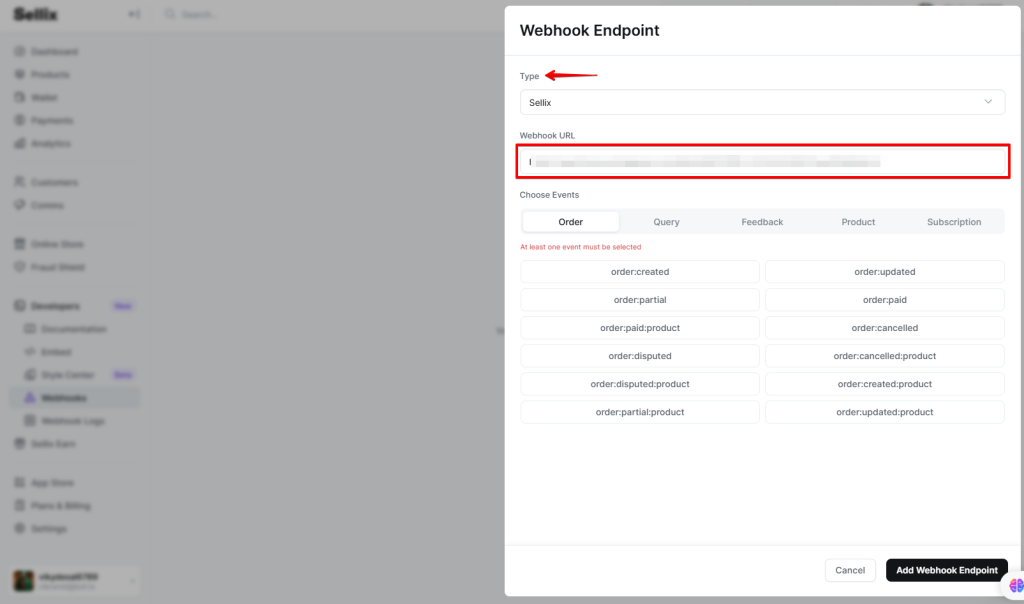This screenshot has height=604, width=1024.
Task: Toggle the order:paid event option
Action: pyautogui.click(x=884, y=300)
